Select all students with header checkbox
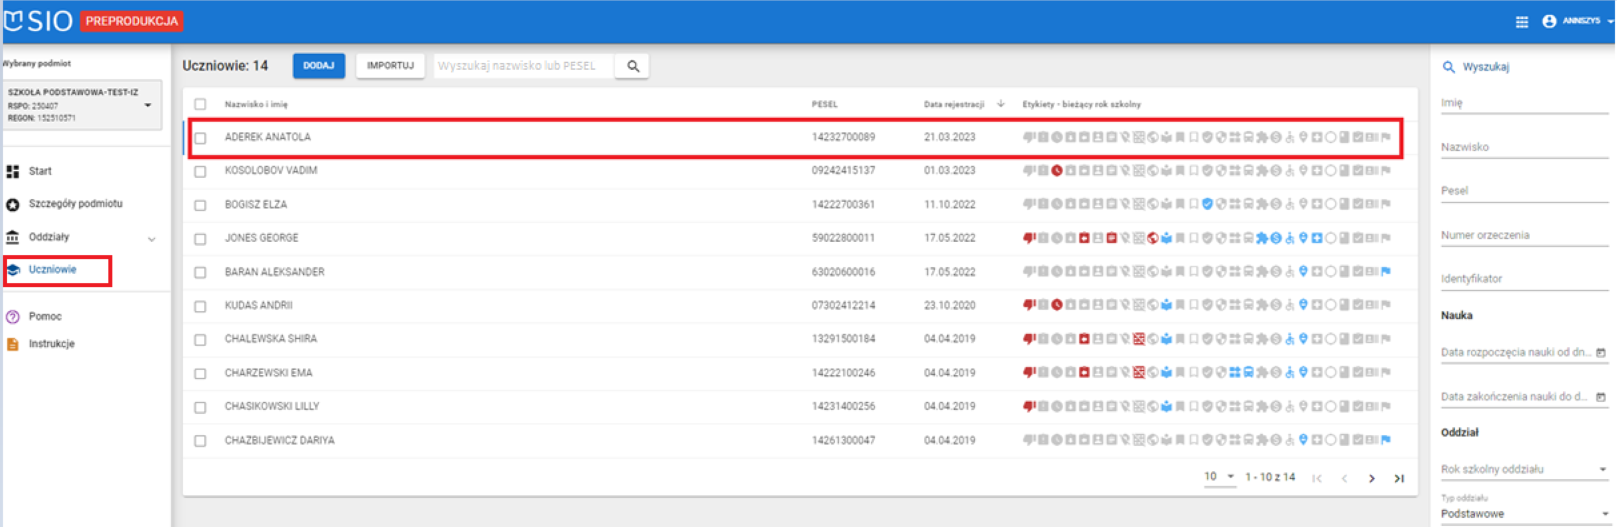The image size is (1617, 527). [x=201, y=104]
